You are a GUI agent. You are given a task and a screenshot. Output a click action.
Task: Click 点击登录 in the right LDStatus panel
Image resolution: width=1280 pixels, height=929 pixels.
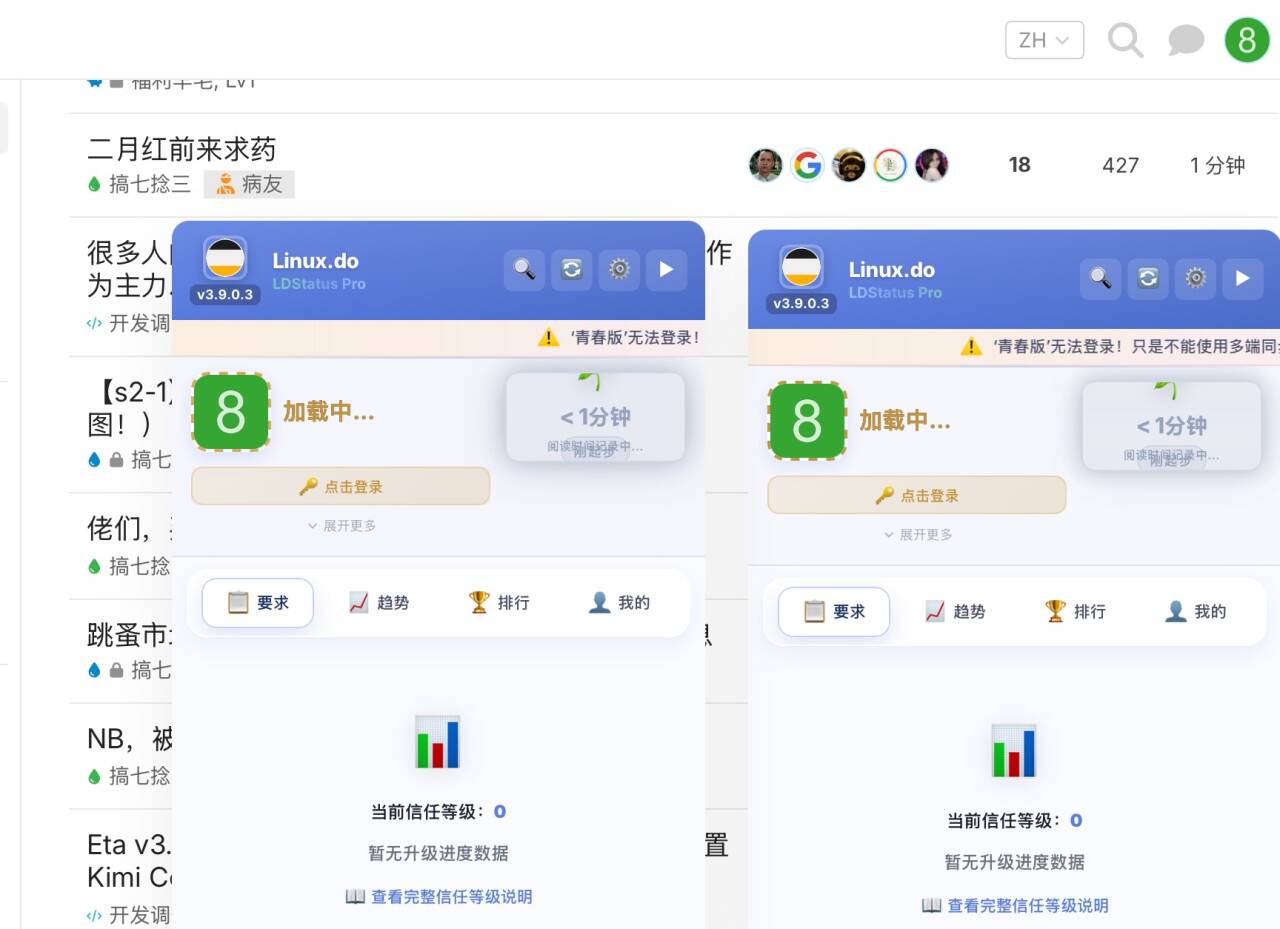click(x=917, y=496)
